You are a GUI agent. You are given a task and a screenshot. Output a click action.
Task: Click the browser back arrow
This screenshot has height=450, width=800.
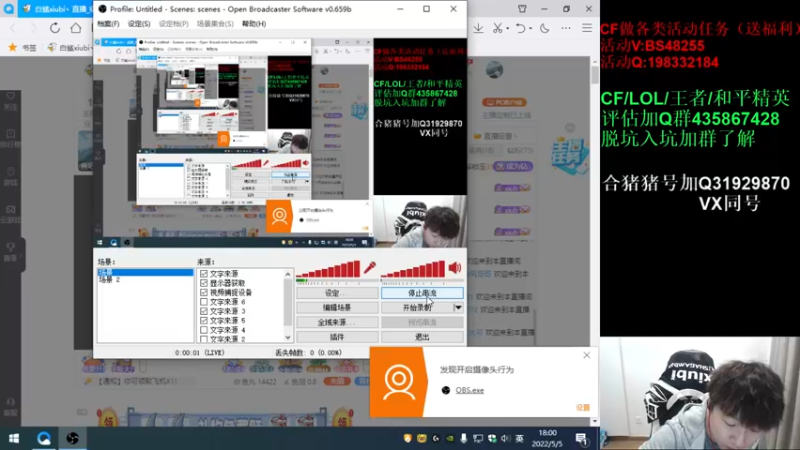tap(13, 28)
